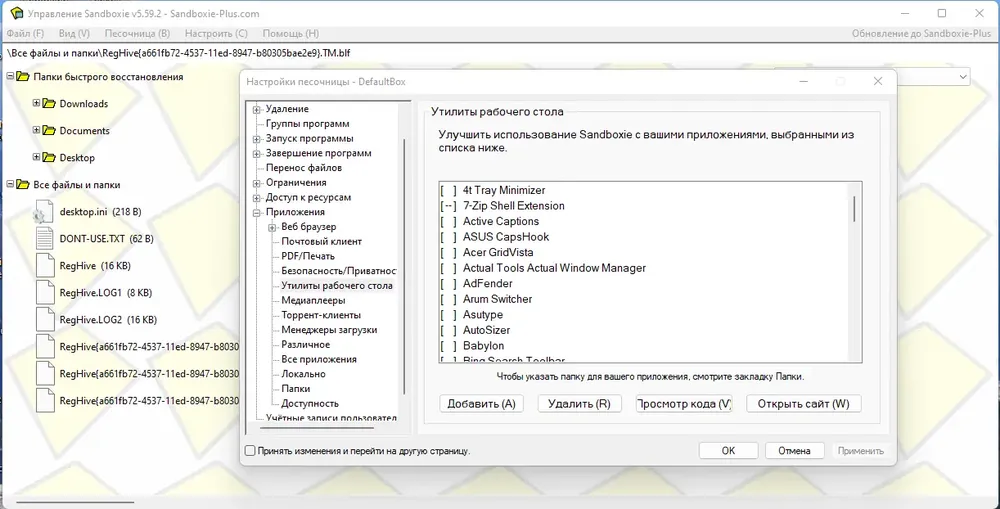Toggle Acer GridVista checkbox

tap(449, 253)
